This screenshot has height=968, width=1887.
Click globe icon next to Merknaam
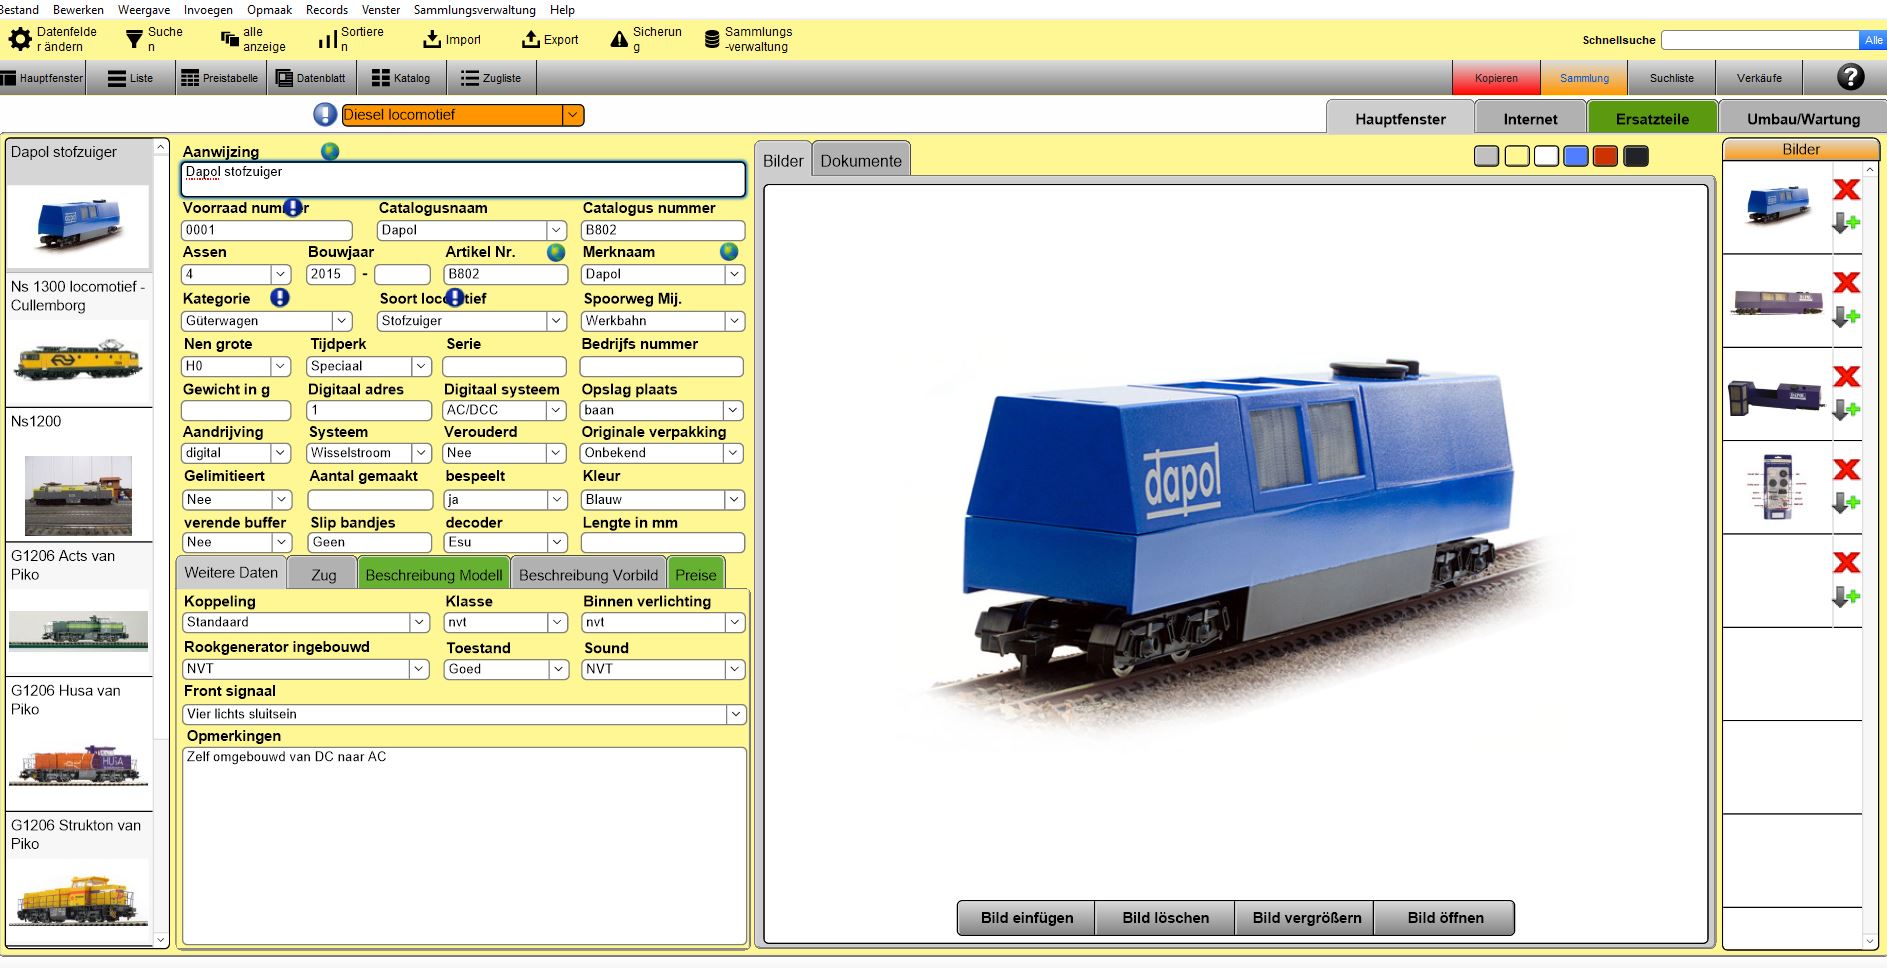coord(729,252)
